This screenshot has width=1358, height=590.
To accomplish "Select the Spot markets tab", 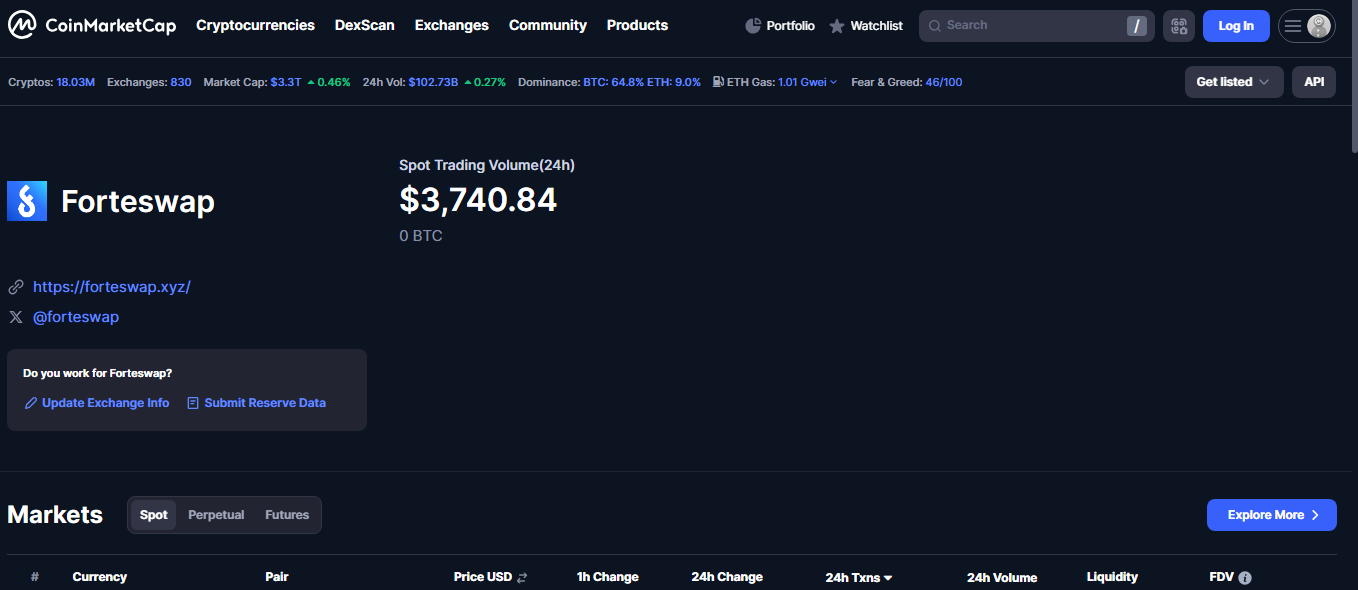I will click(x=154, y=515).
